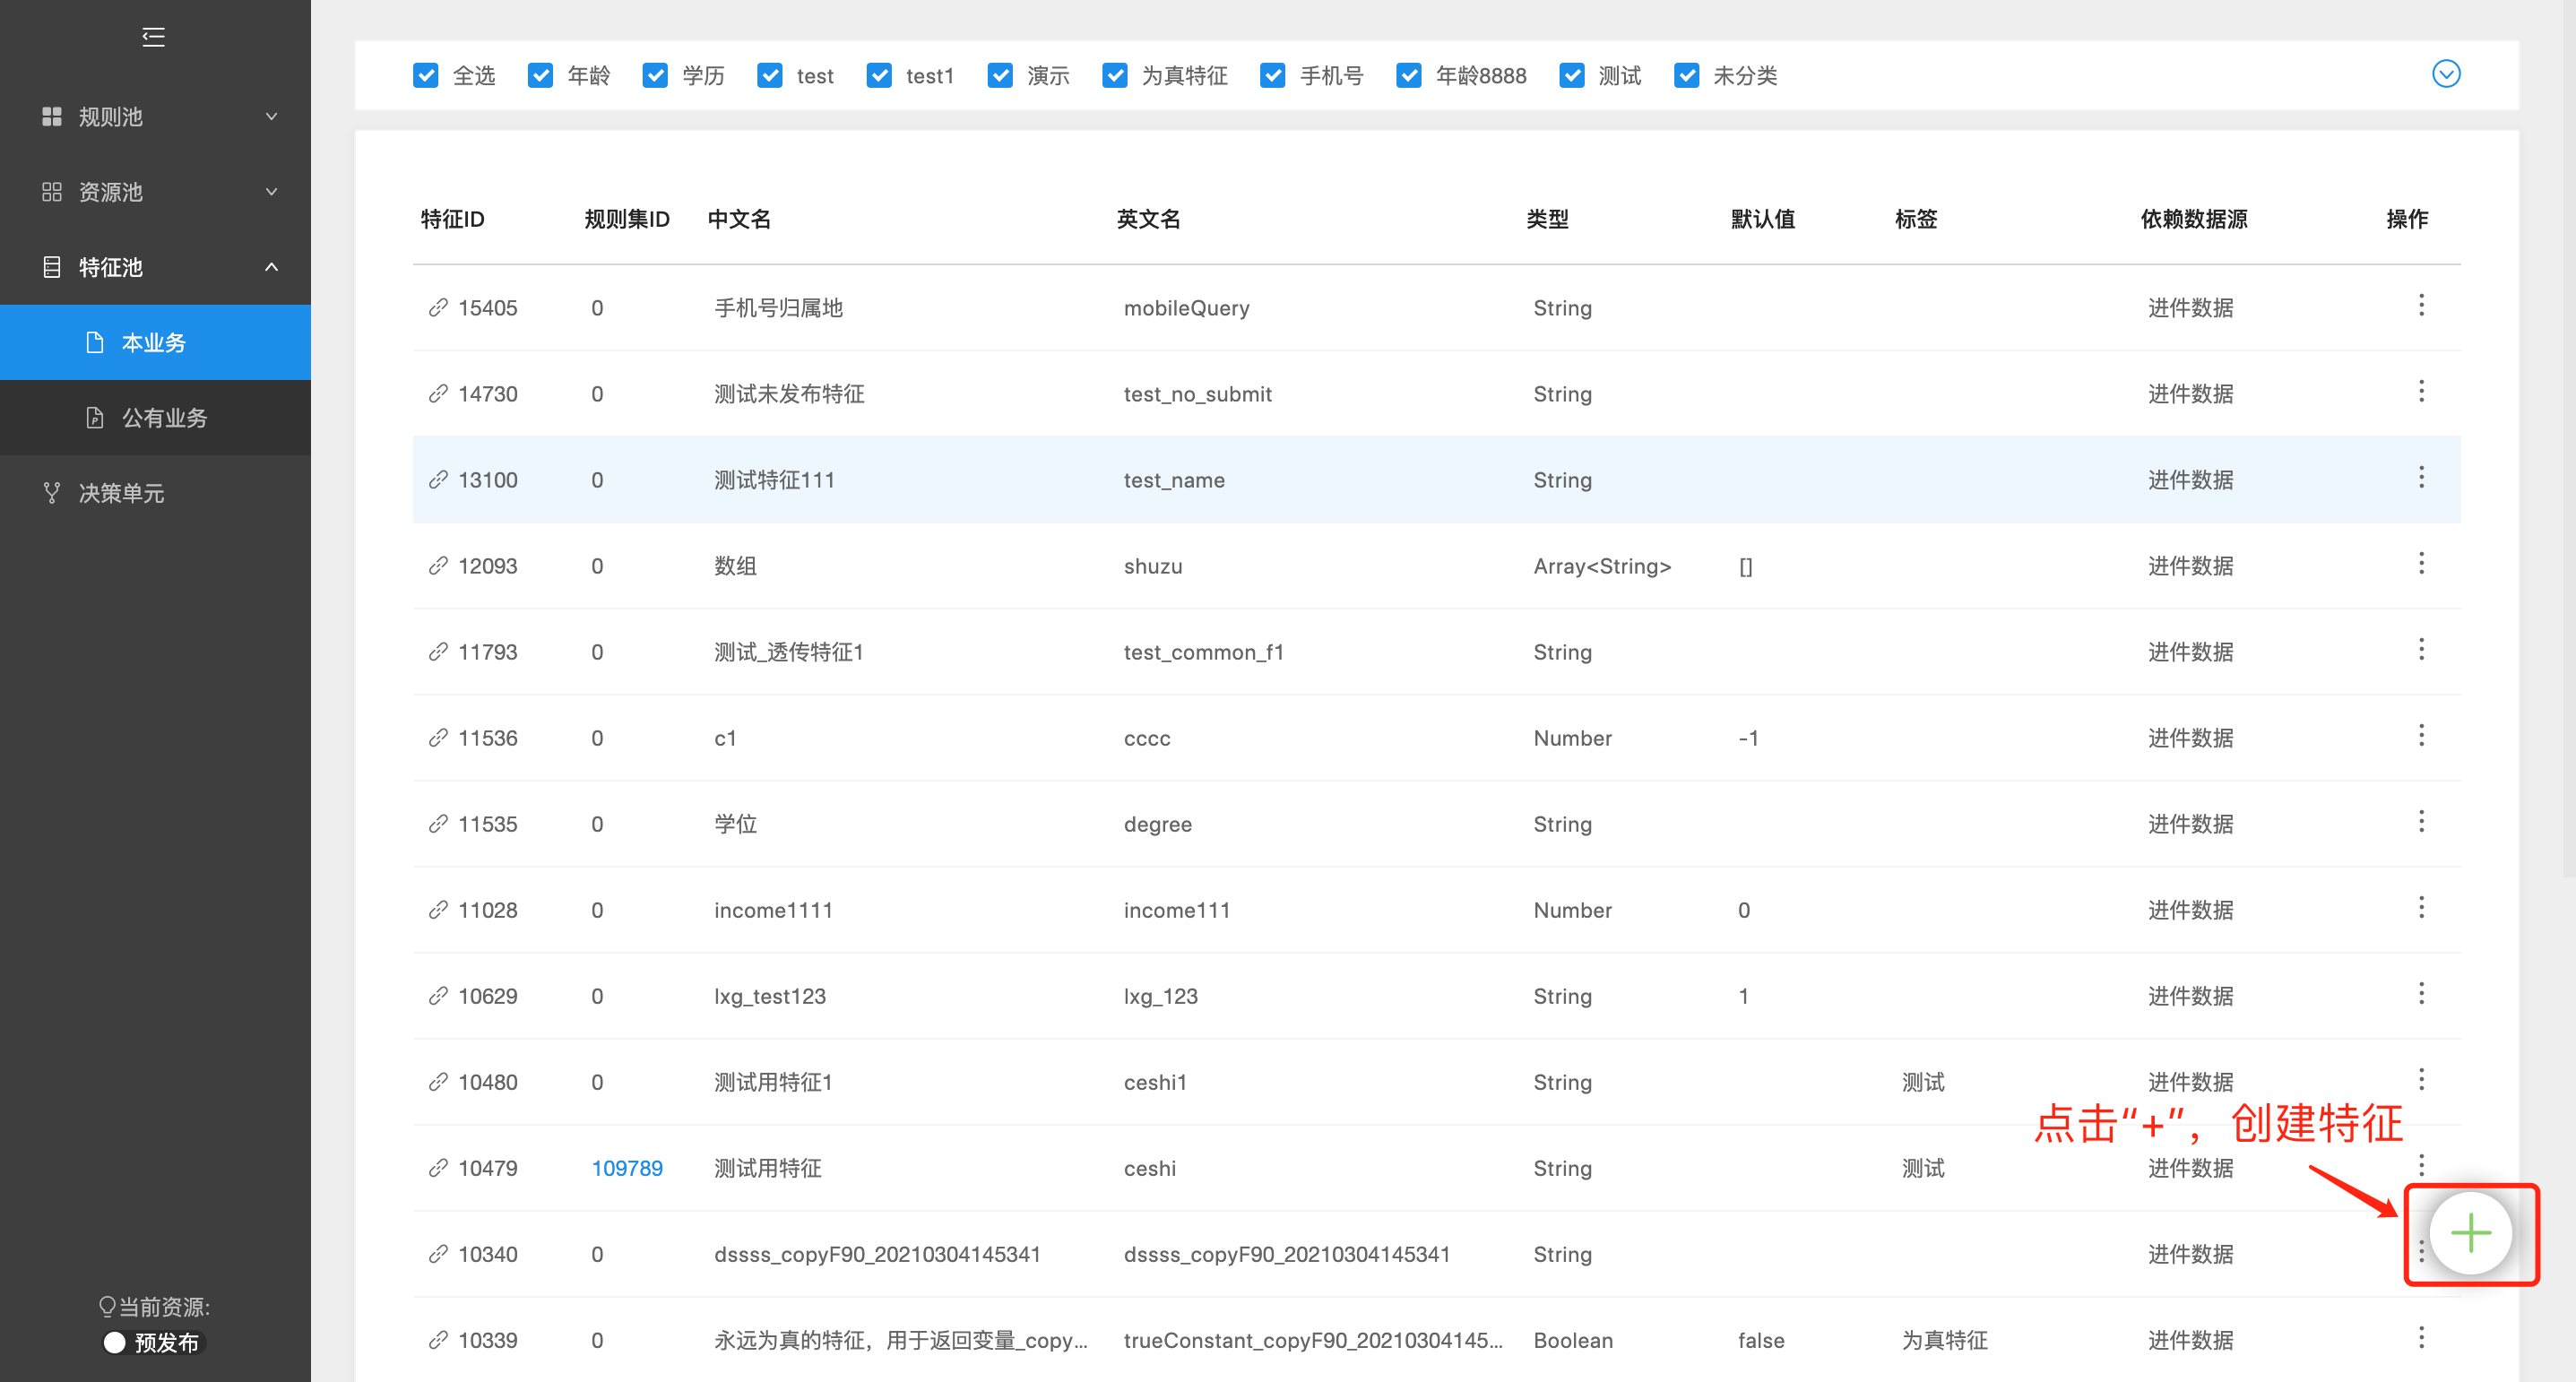Uncheck the test1 filter checkbox
2576x1382 pixels.
(880, 75)
